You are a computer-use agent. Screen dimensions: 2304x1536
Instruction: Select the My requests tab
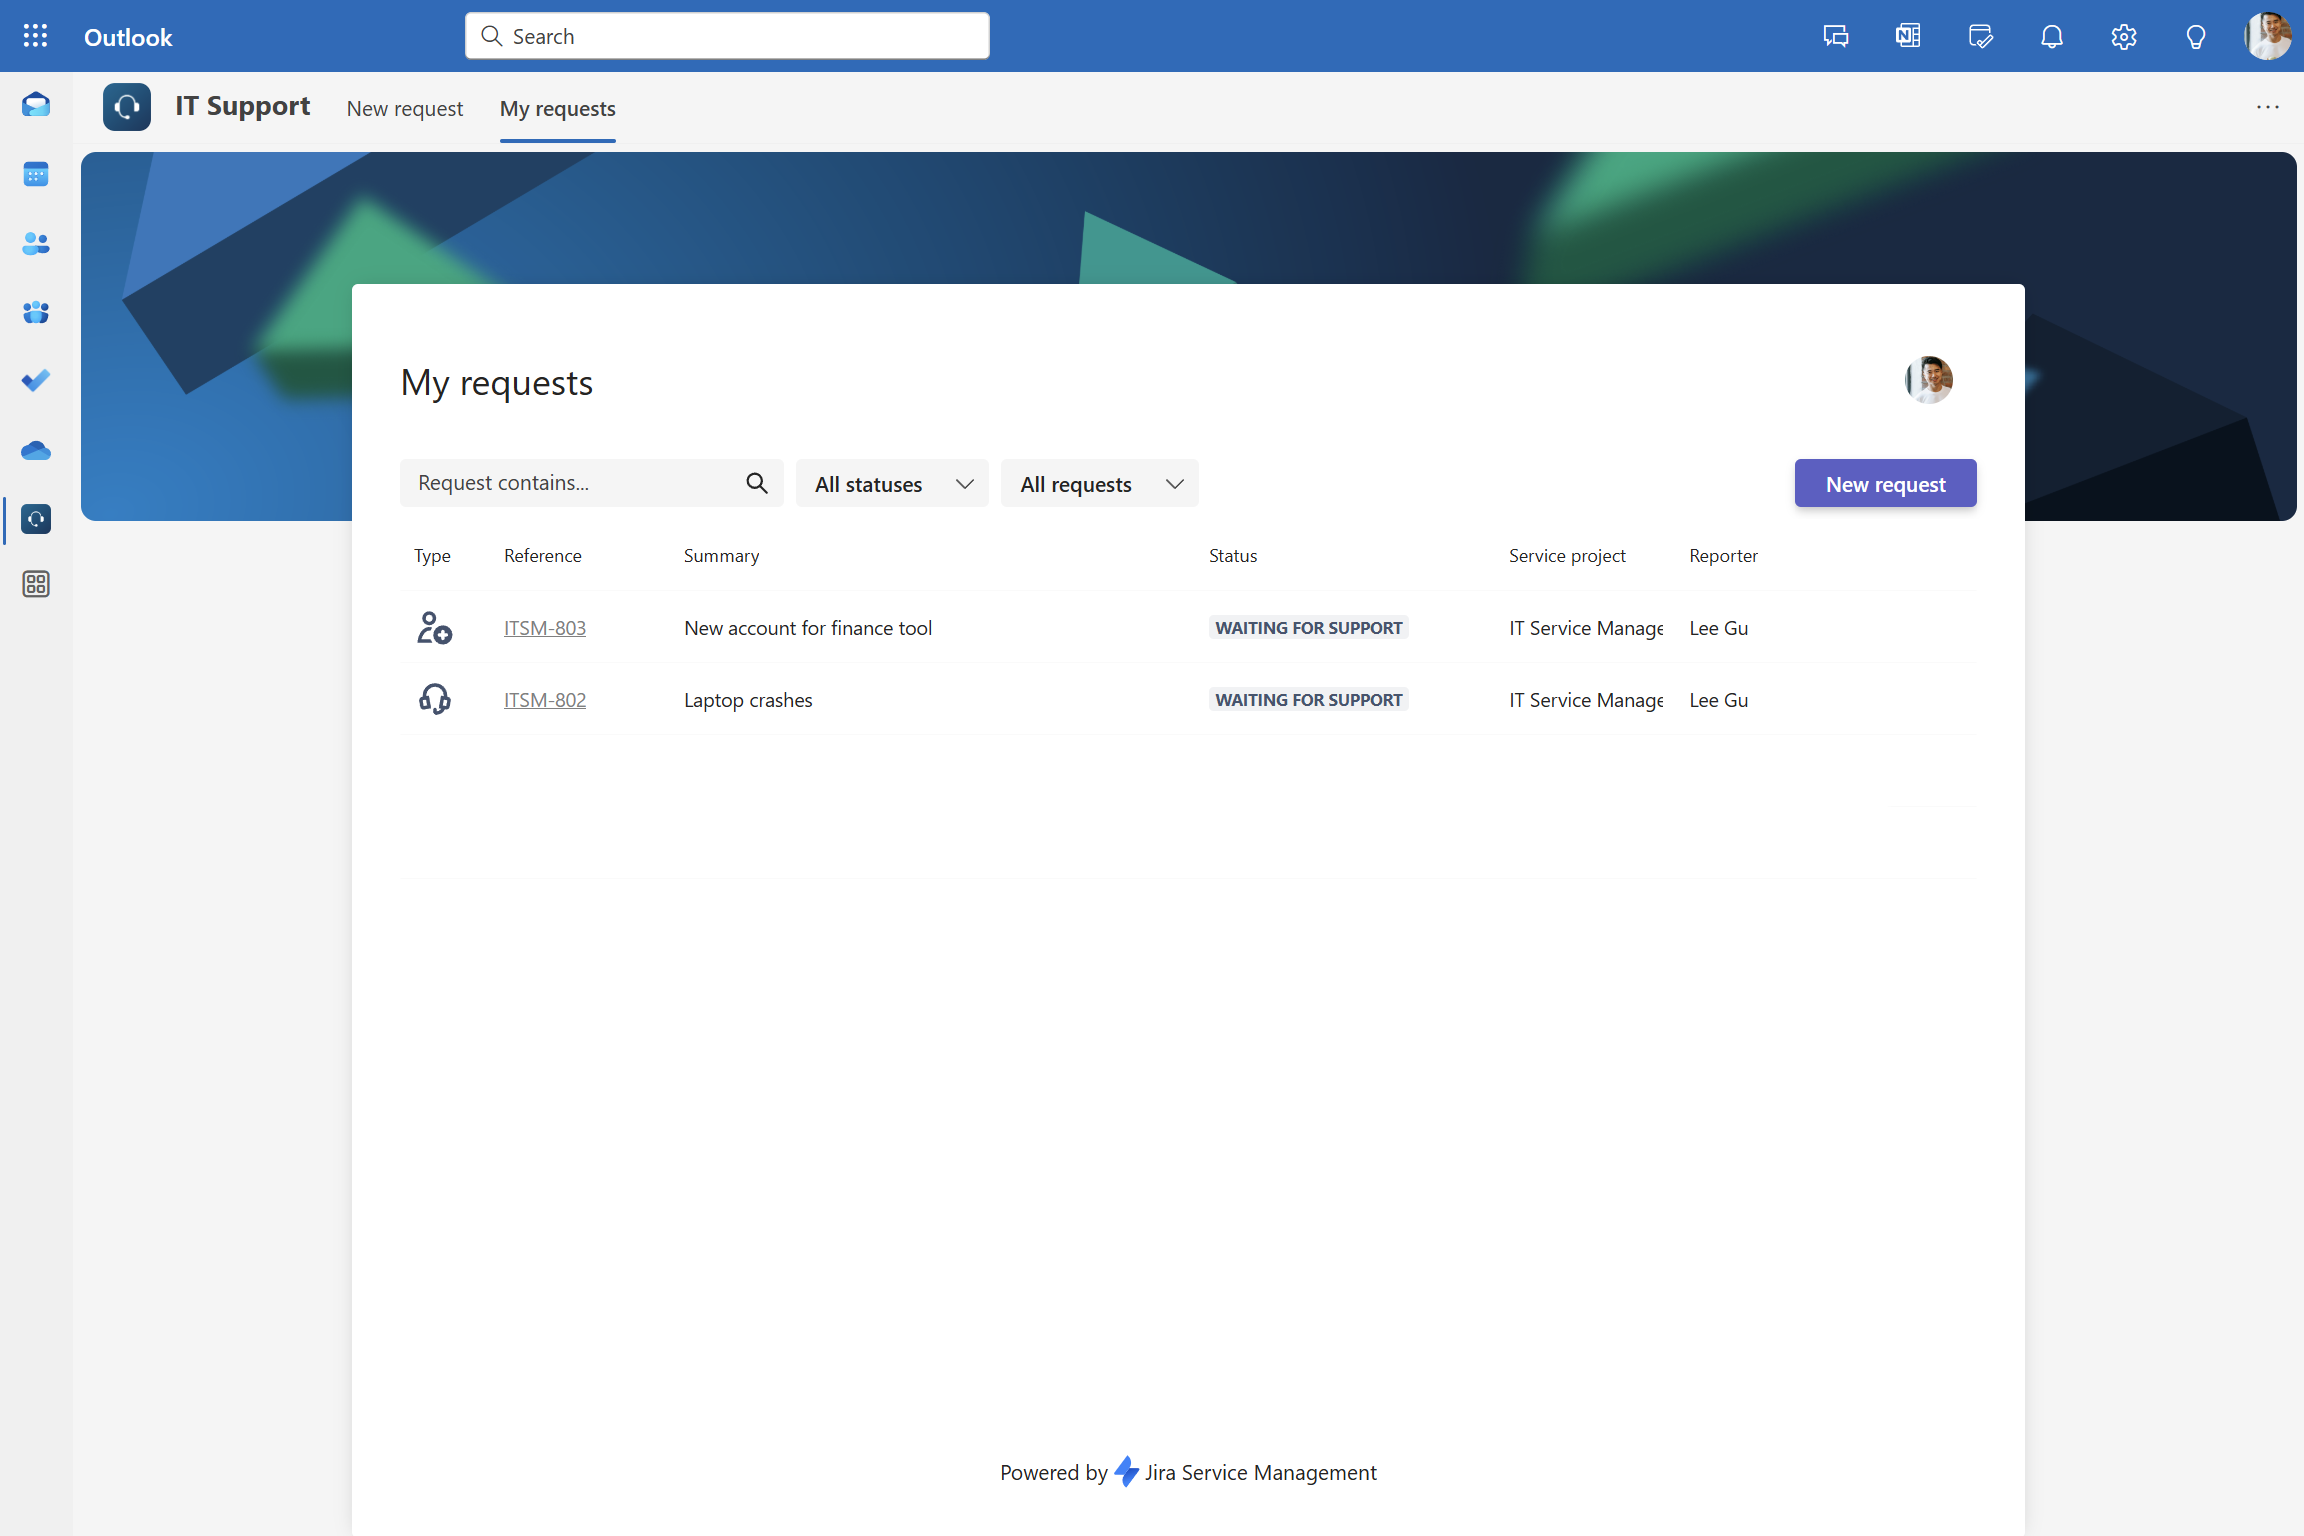tap(557, 108)
